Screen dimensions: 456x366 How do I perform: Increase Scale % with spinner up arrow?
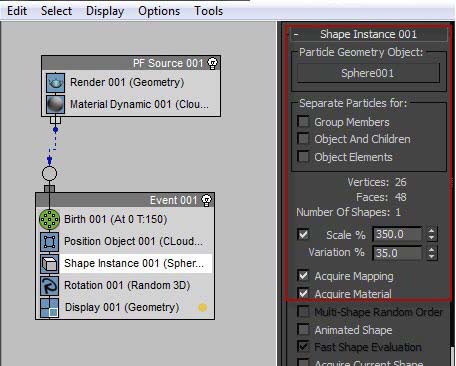[x=431, y=231]
